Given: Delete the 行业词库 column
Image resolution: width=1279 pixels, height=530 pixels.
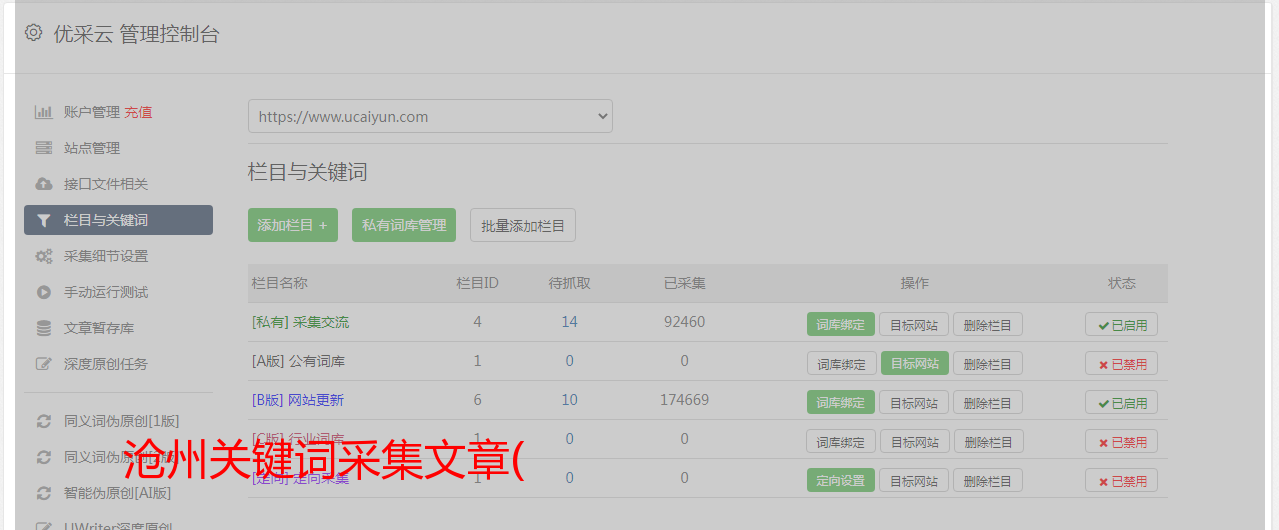Looking at the screenshot, I should (x=988, y=441).
